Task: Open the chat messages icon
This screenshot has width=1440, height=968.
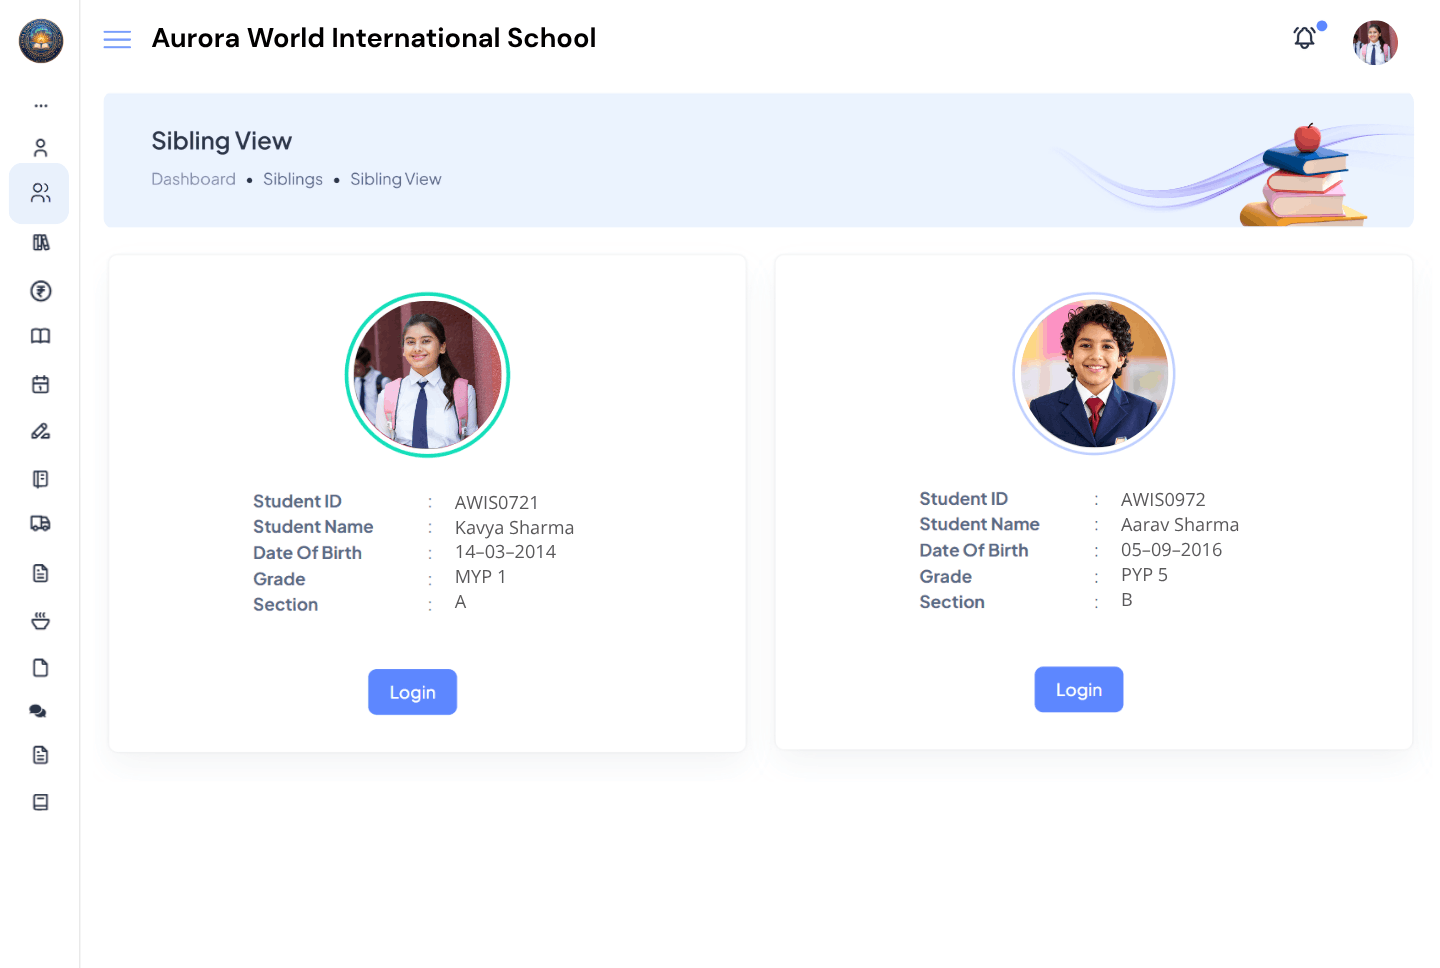Action: tap(39, 710)
